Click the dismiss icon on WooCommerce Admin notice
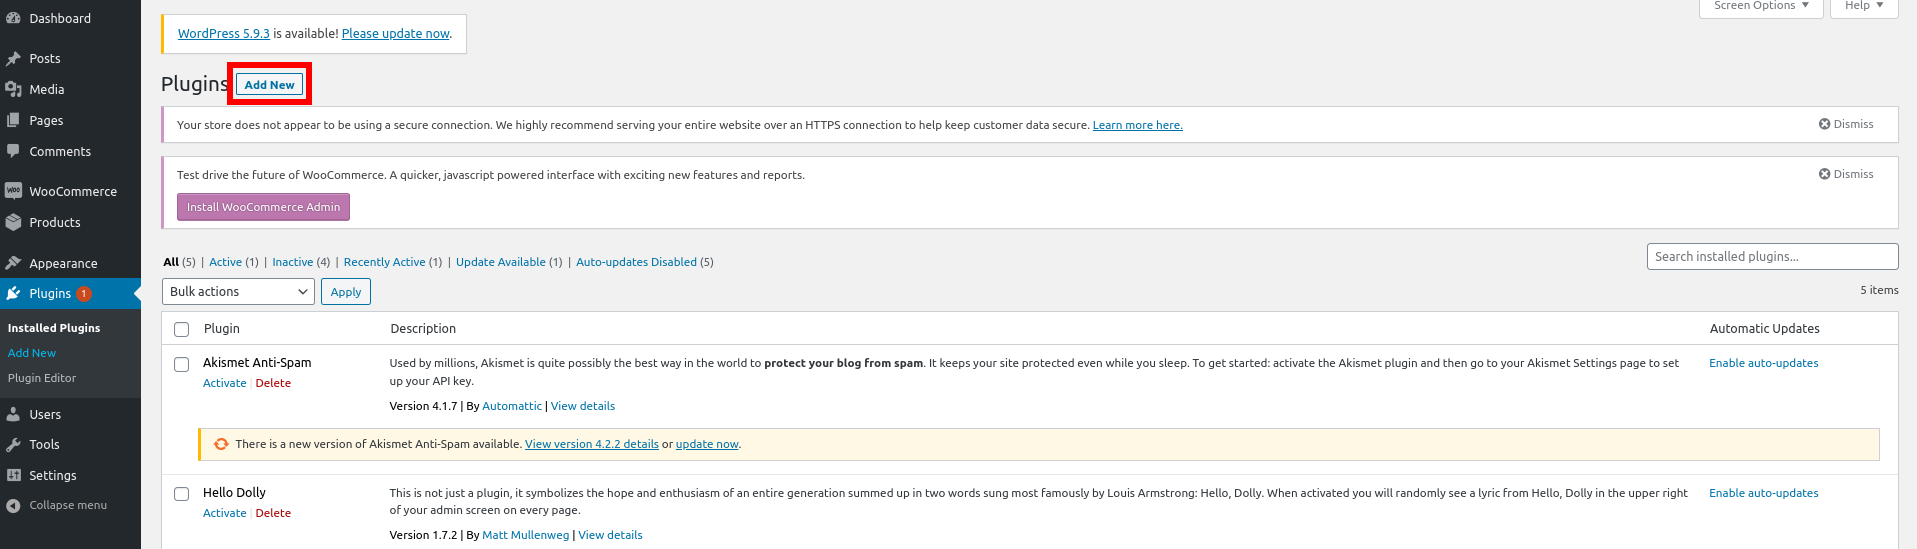This screenshot has height=549, width=1917. [x=1824, y=174]
